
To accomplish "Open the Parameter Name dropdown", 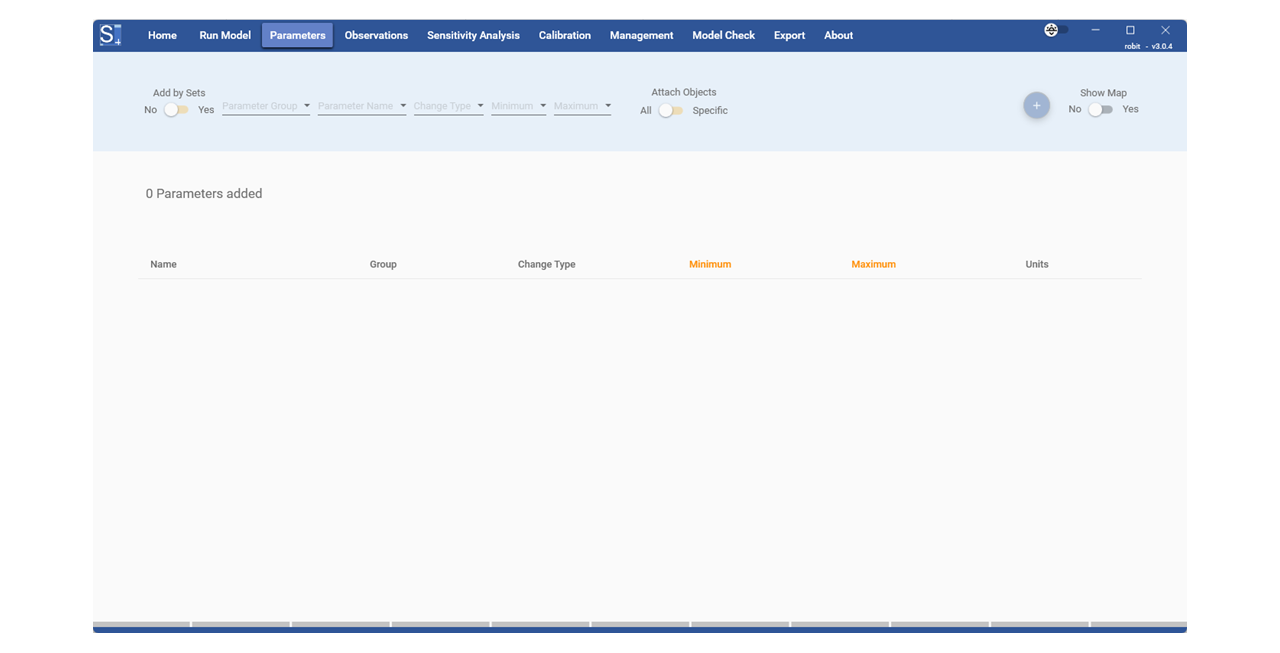I will (x=362, y=106).
